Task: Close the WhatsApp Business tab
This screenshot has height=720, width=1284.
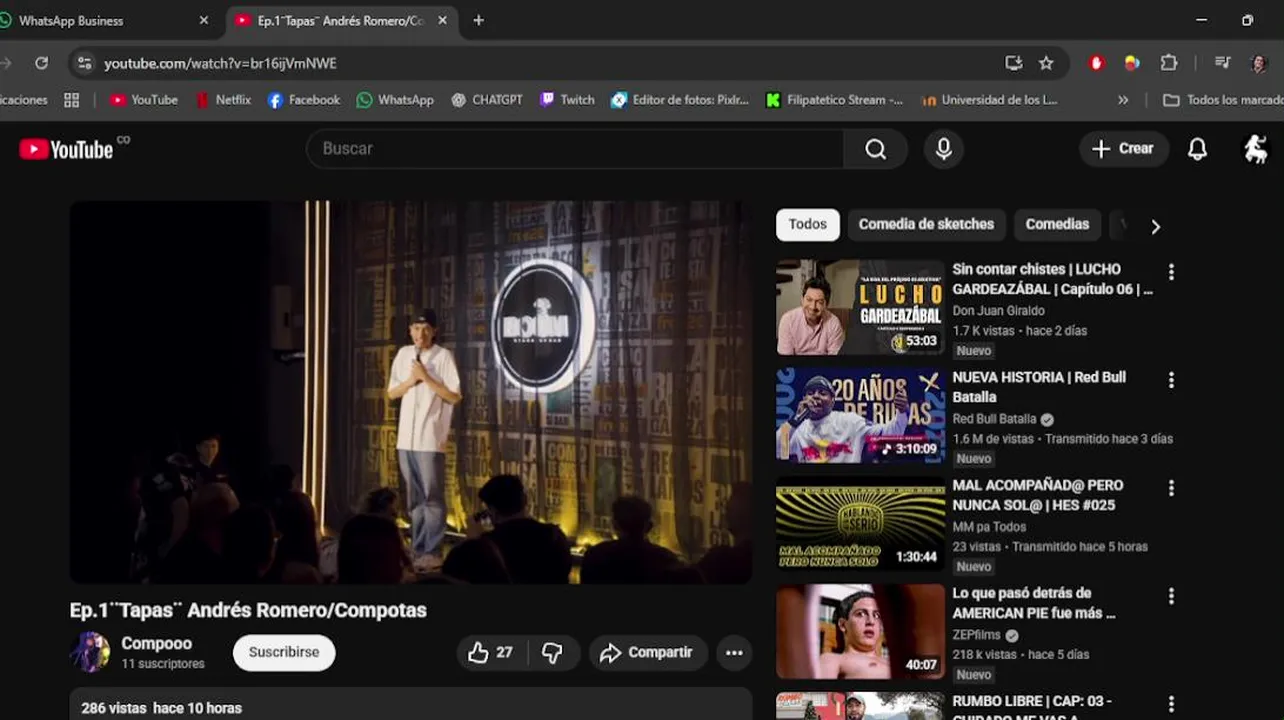Action: (x=204, y=20)
